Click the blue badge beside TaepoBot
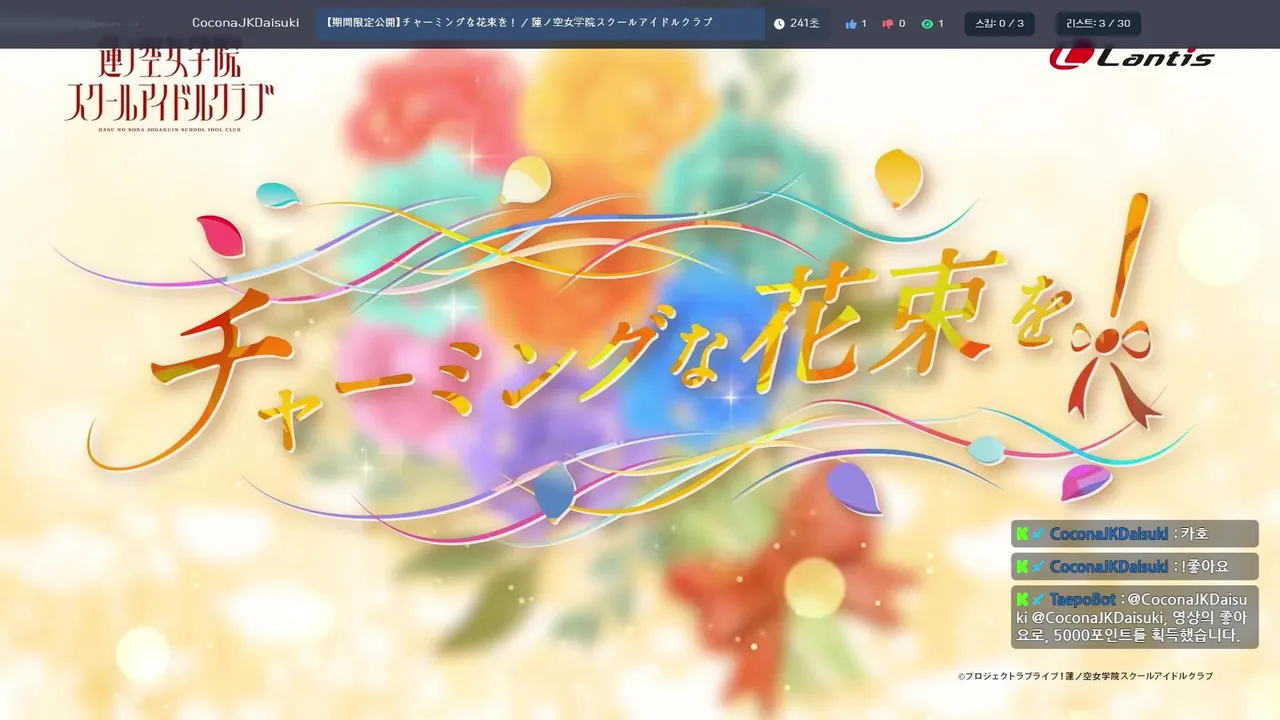The width and height of the screenshot is (1280, 720). (1038, 599)
